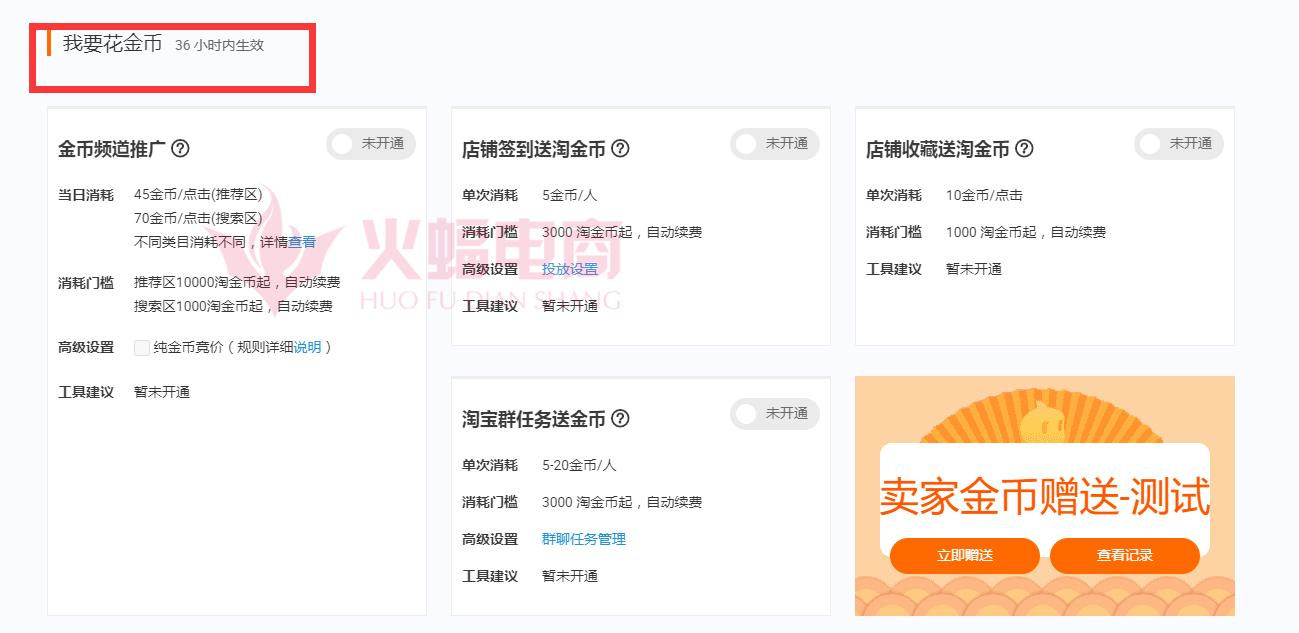1299x633 pixels.
Task: Click the 金币频道推广 card title
Action: (x=112, y=146)
